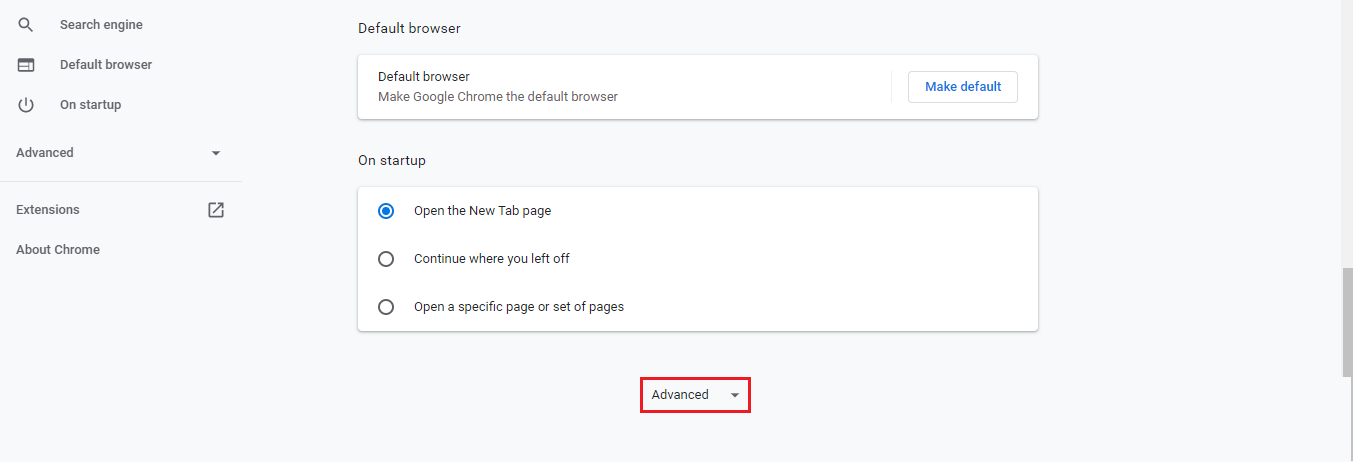This screenshot has width=1353, height=462.
Task: Click the 'Continue where you left off' label text
Action: pyautogui.click(x=492, y=259)
